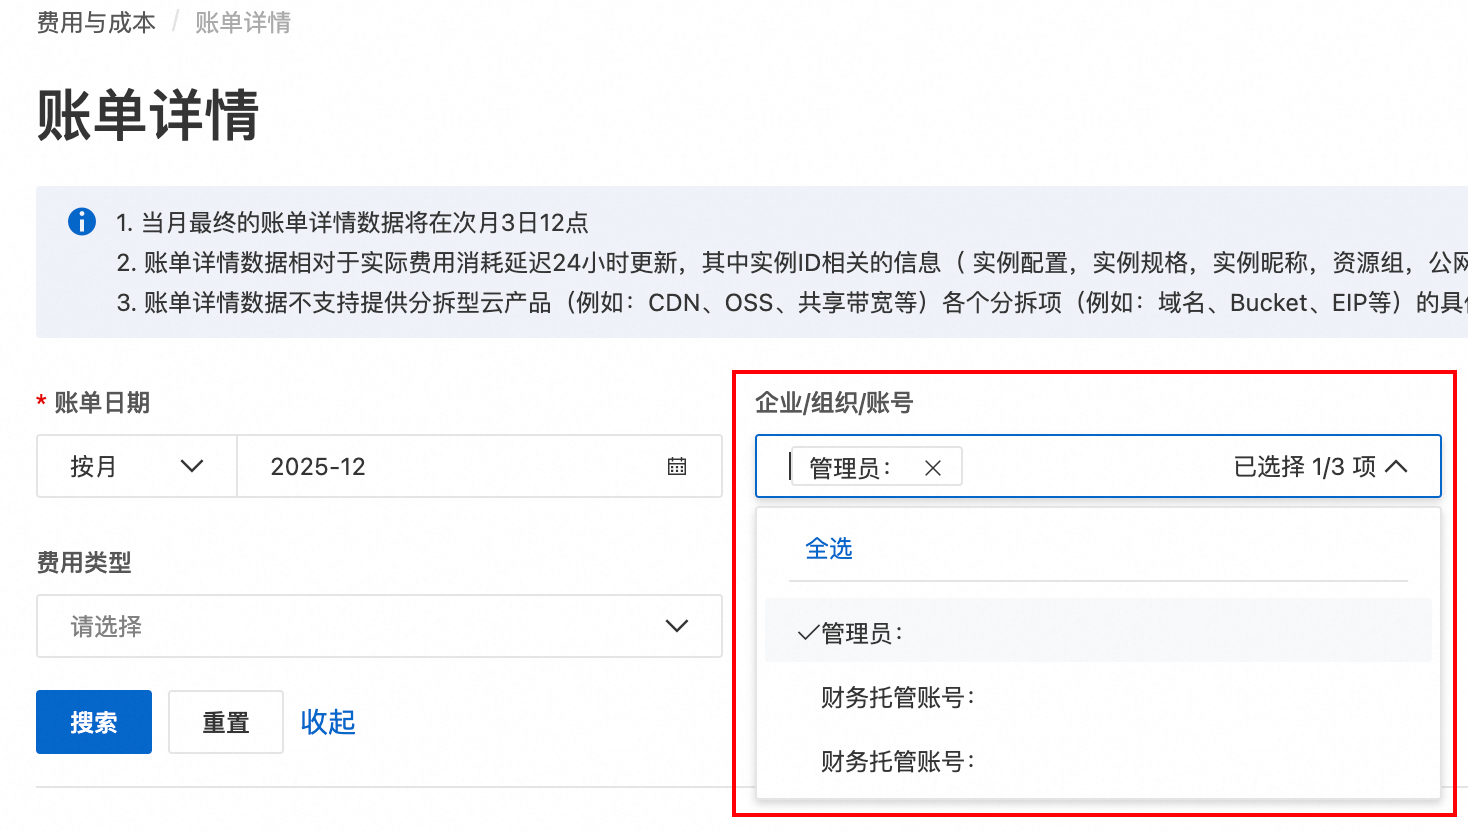This screenshot has width=1468, height=832.
Task: Deselect the checked 管理员 option
Action: click(x=862, y=633)
